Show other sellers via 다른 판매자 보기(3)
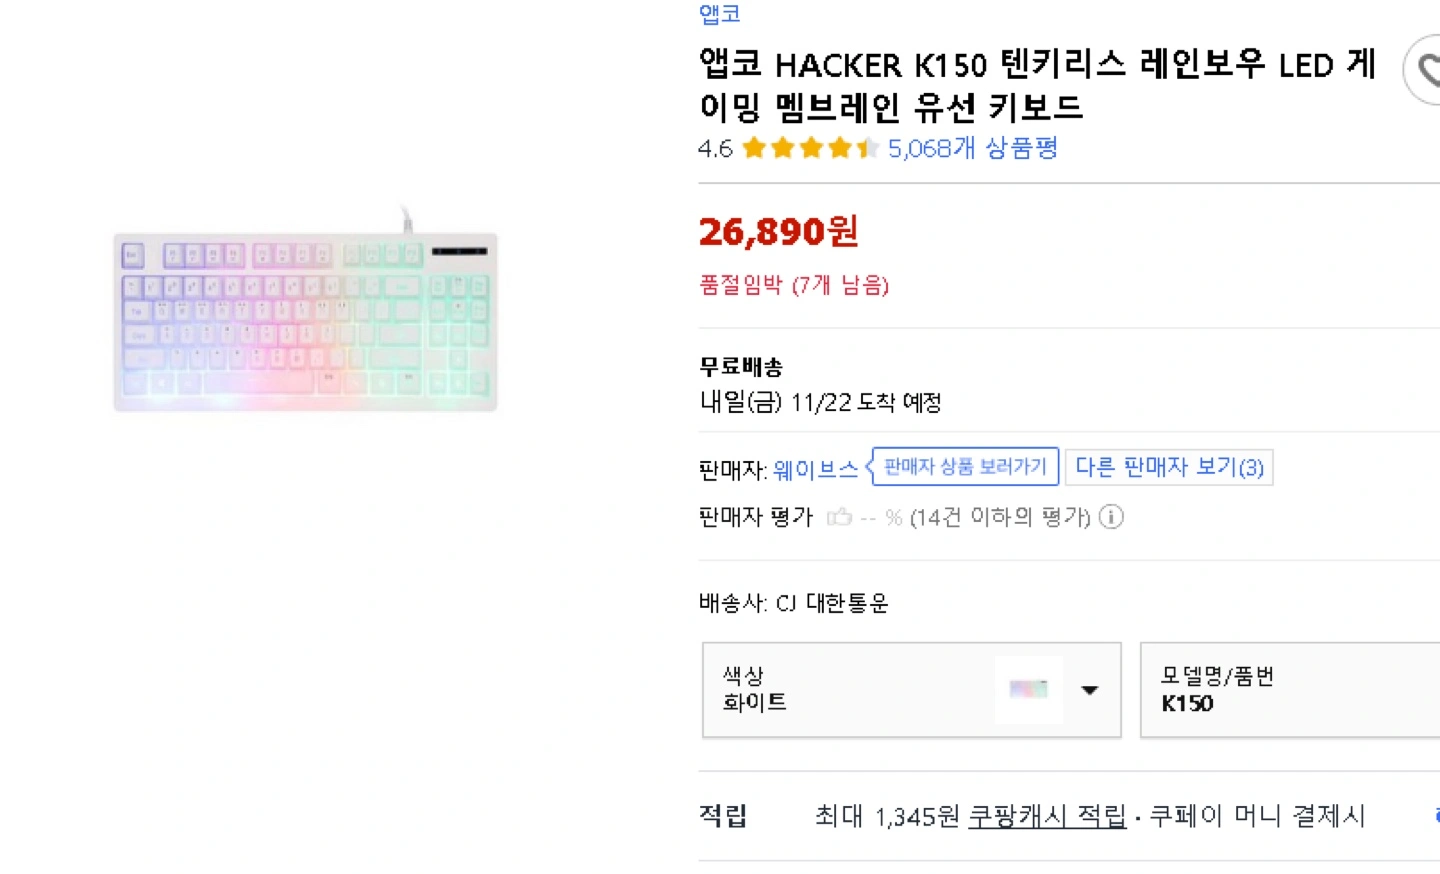 tap(1168, 467)
